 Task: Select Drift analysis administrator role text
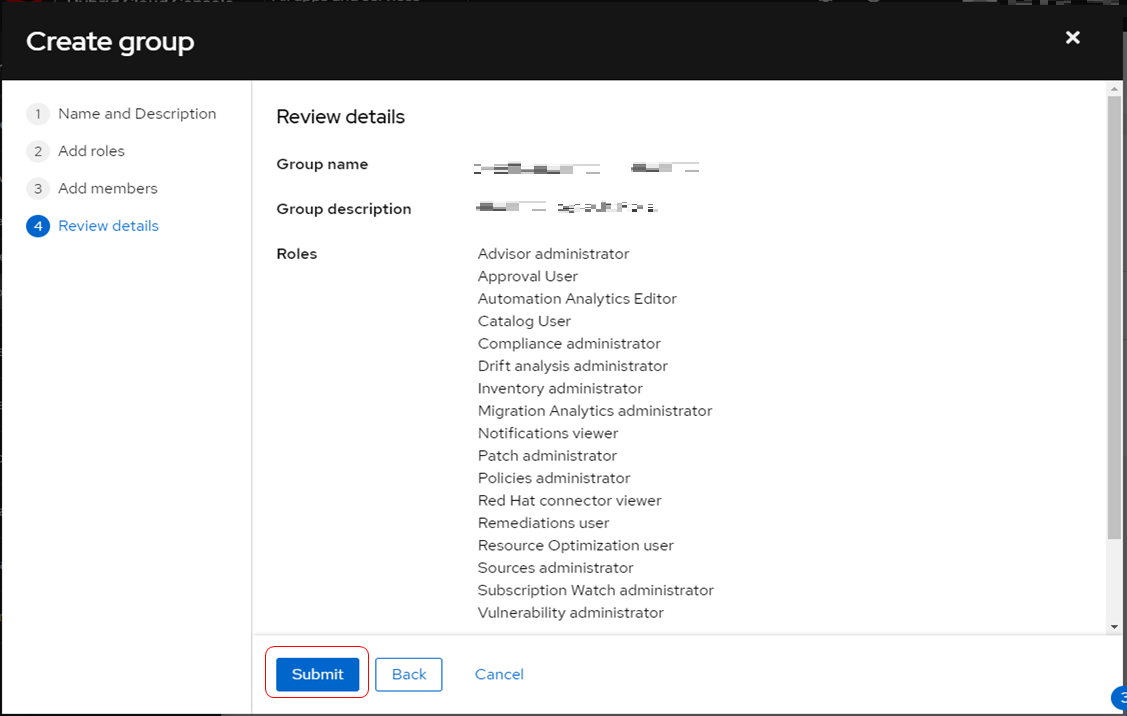tap(573, 366)
